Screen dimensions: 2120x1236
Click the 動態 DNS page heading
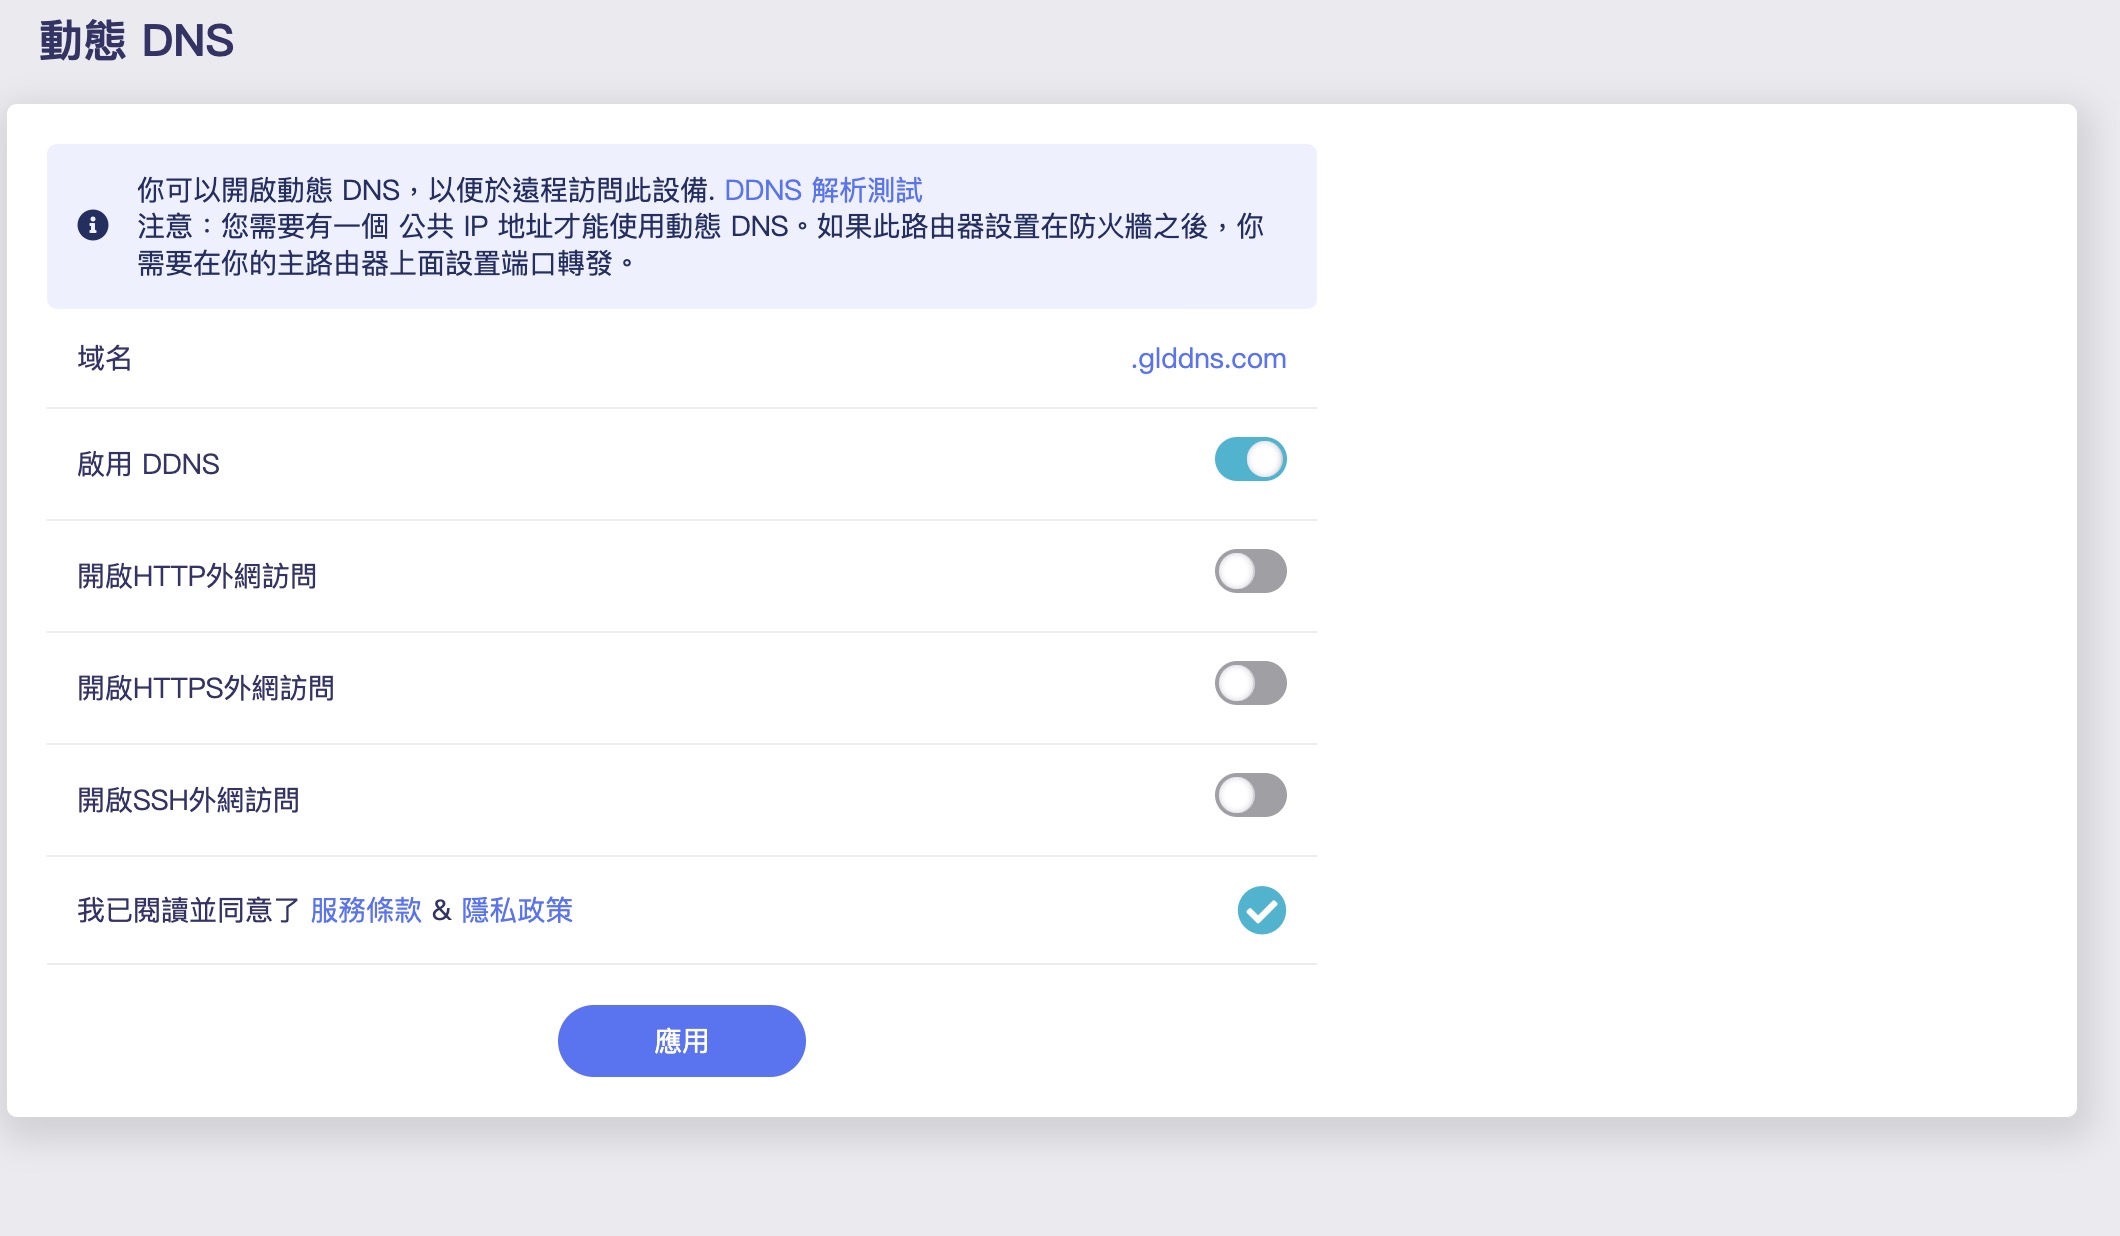(x=137, y=42)
